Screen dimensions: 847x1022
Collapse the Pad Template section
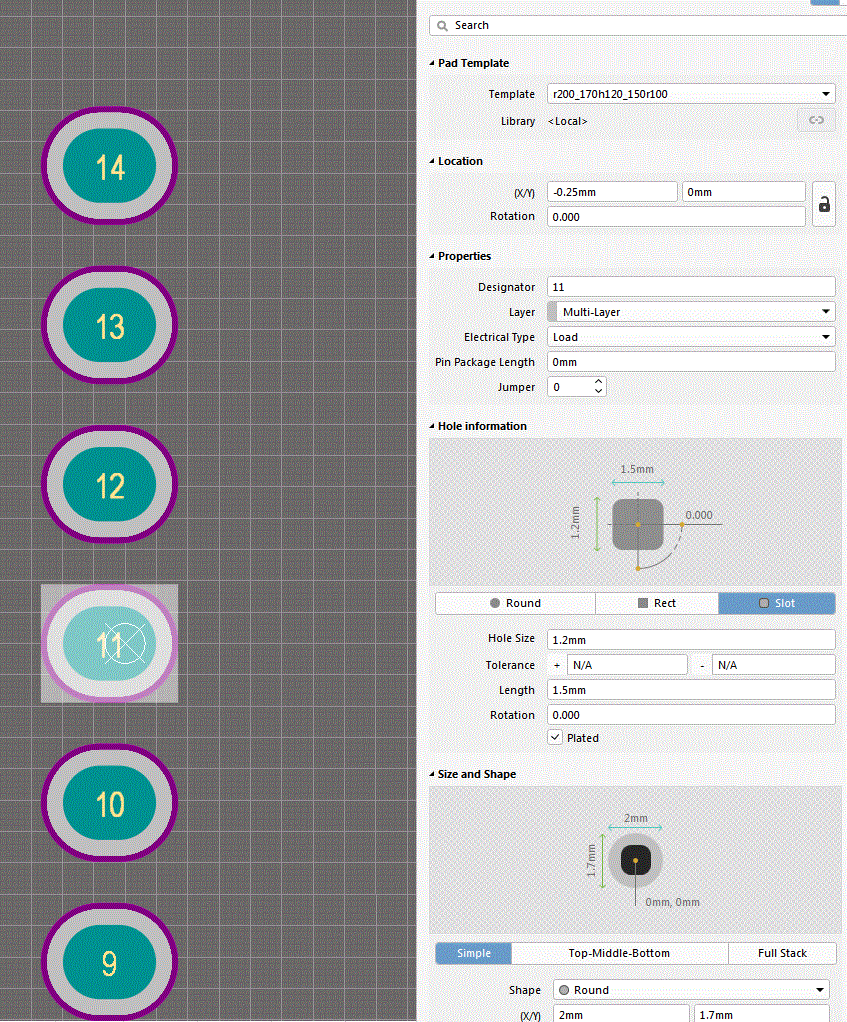click(x=432, y=63)
